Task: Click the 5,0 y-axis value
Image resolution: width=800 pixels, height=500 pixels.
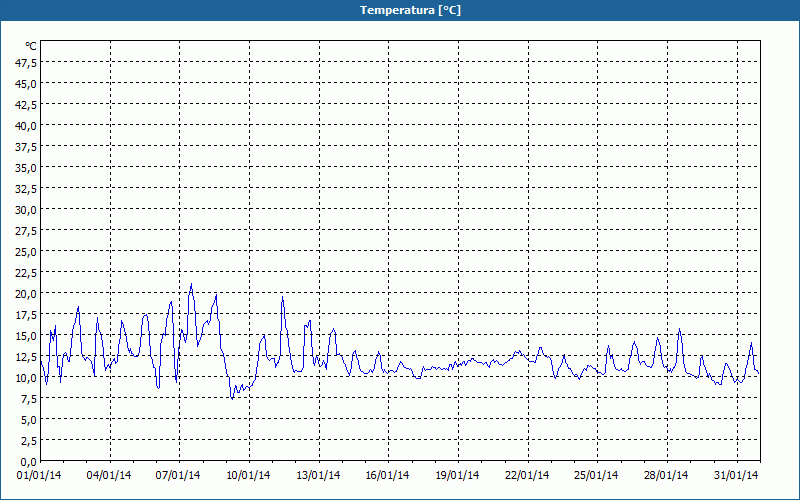Action: click(x=29, y=420)
